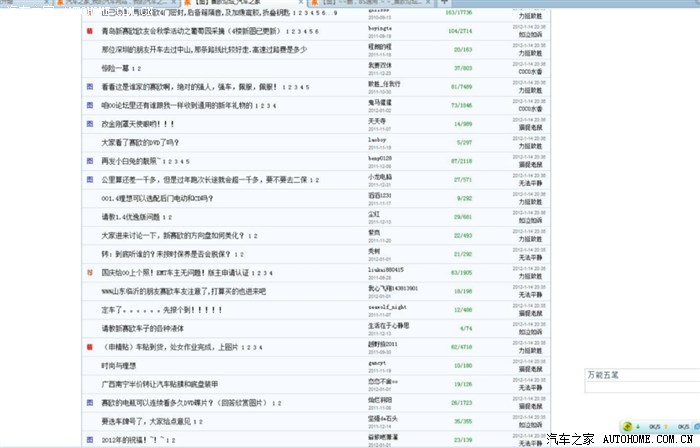The width and height of the screenshot is (700, 448).
Task: Click image icon beside 2012年的祝福 thread
Action: tap(90, 439)
